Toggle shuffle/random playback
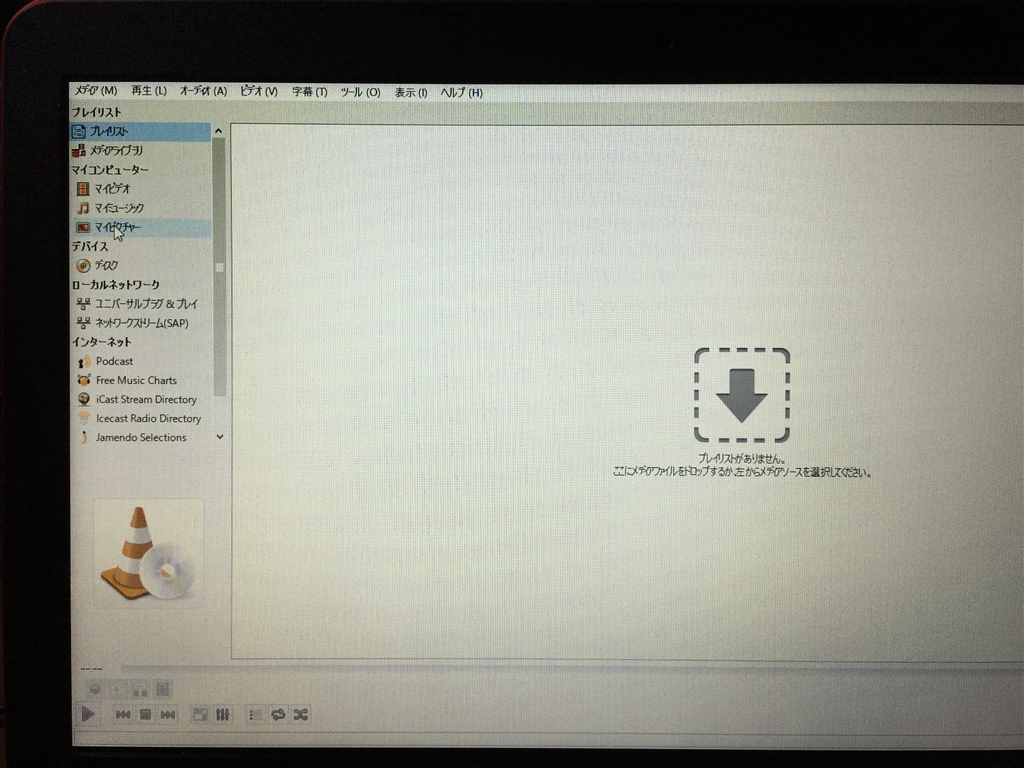Screen dimensions: 1024x768 point(300,715)
